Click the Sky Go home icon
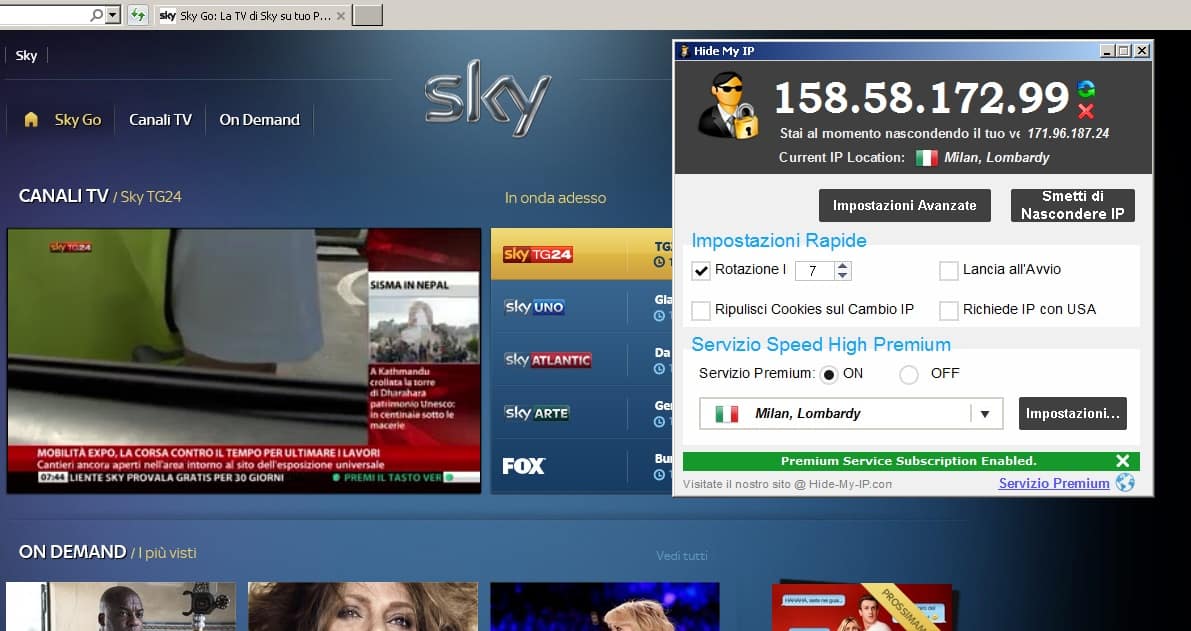 31,119
